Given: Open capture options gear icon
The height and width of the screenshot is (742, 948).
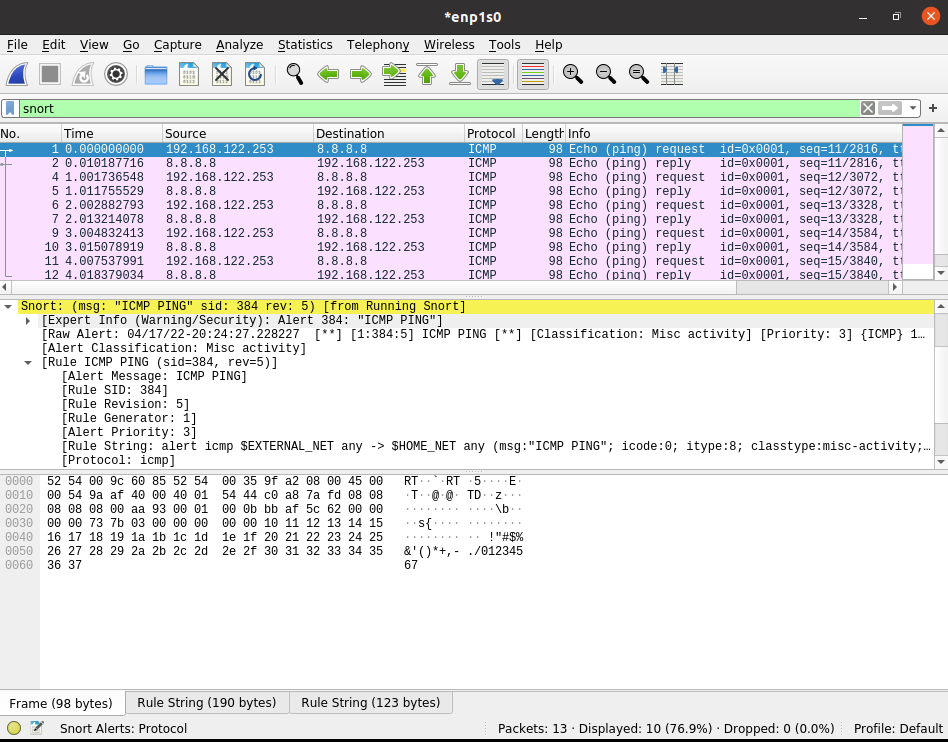Looking at the screenshot, I should tap(116, 74).
